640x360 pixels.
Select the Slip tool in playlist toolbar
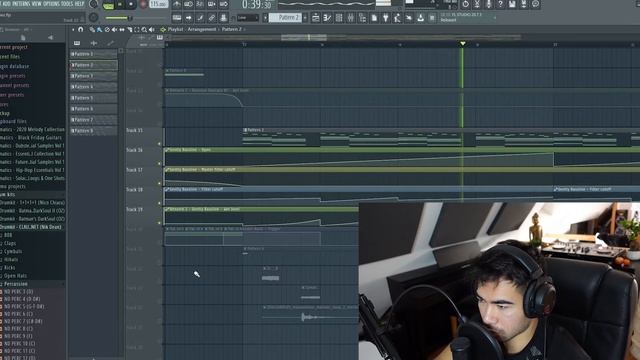122,29
